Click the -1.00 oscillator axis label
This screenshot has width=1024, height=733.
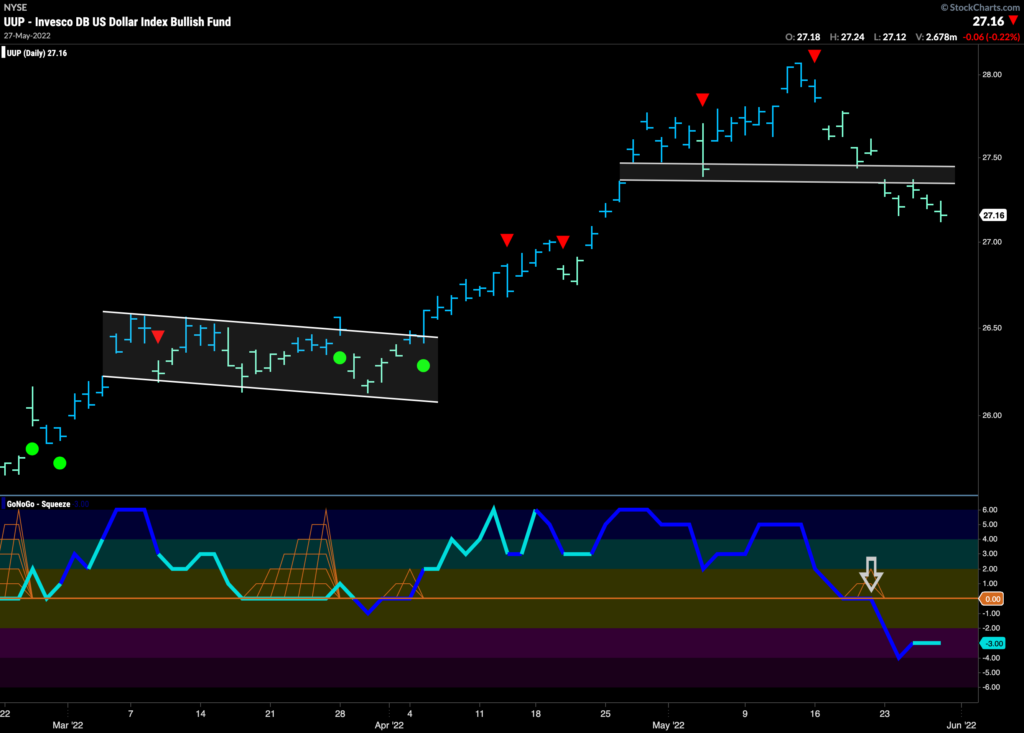coord(991,613)
